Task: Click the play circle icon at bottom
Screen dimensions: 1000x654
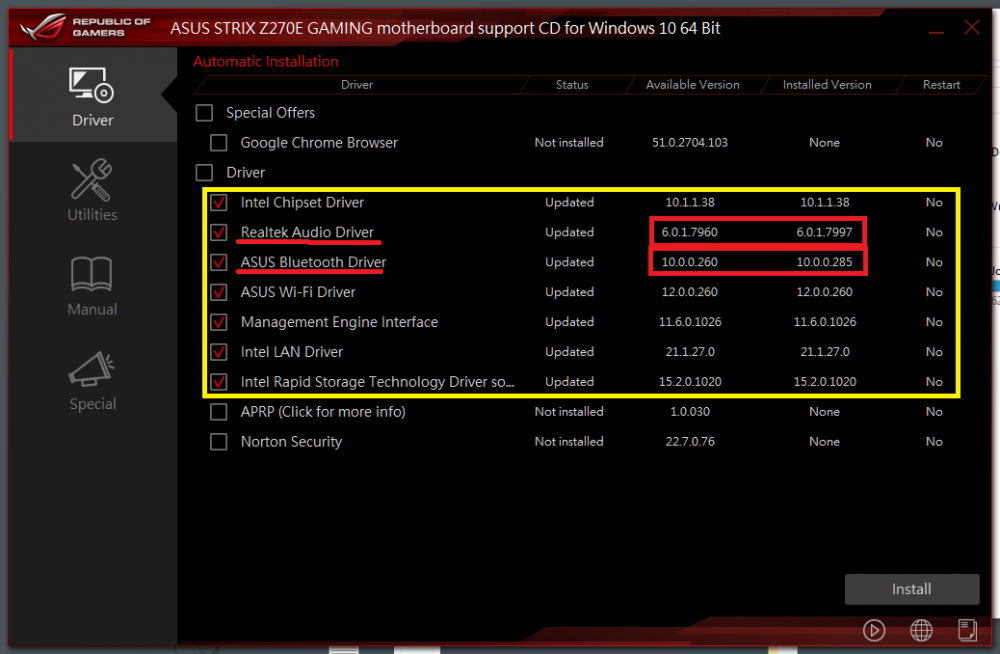Action: (875, 630)
